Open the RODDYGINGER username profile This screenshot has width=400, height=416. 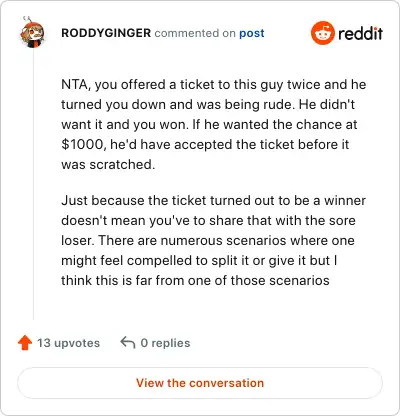[106, 33]
